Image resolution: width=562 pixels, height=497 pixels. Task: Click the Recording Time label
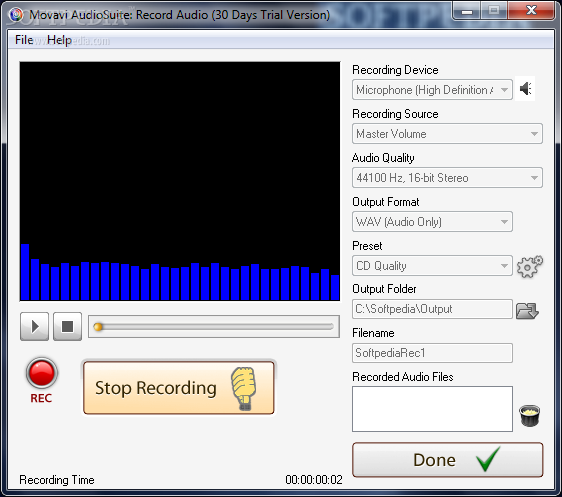[57, 480]
